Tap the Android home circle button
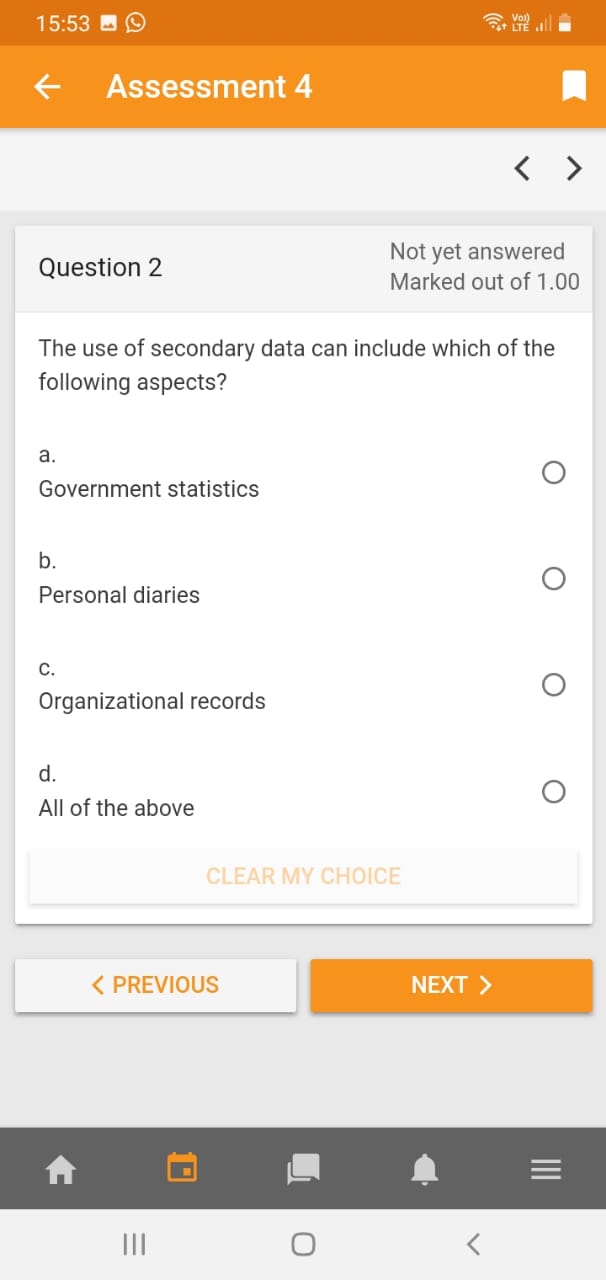This screenshot has height=1280, width=606. [x=303, y=1244]
